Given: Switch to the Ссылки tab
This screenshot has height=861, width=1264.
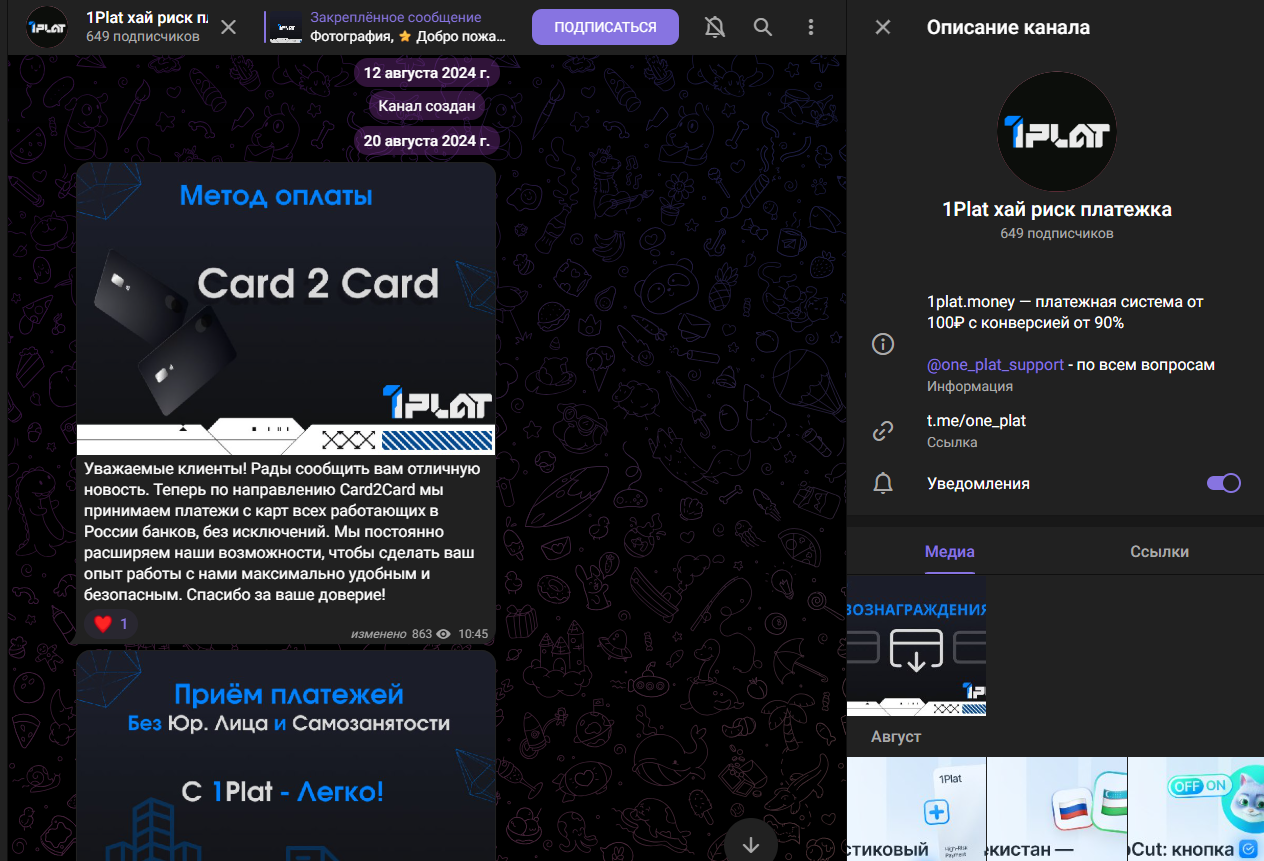Looking at the screenshot, I should point(1159,551).
